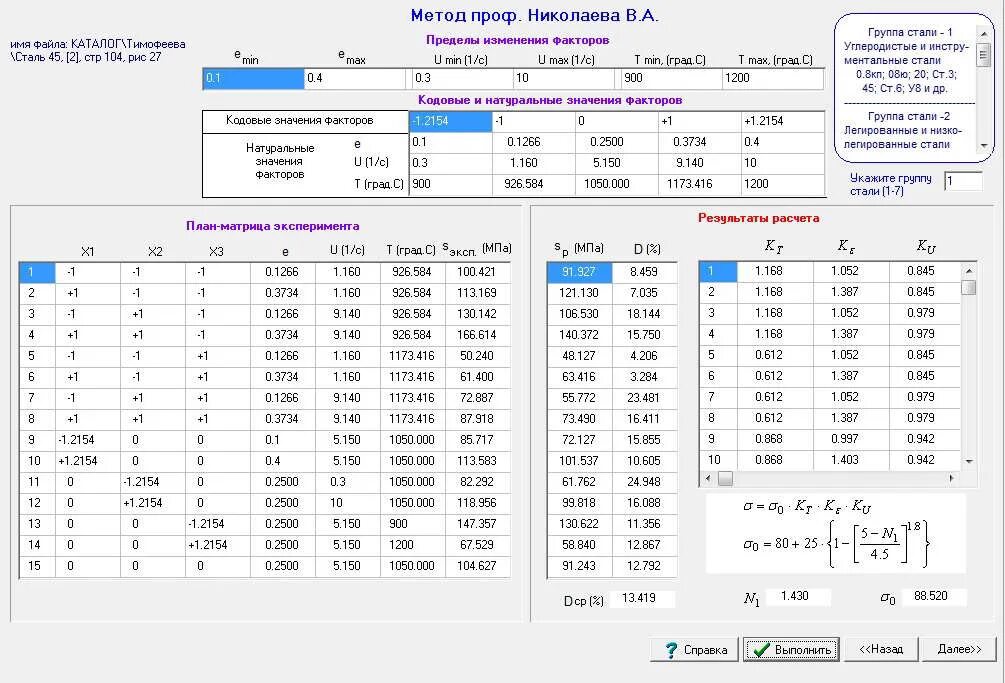Click D value 24.948 in results

(644, 482)
